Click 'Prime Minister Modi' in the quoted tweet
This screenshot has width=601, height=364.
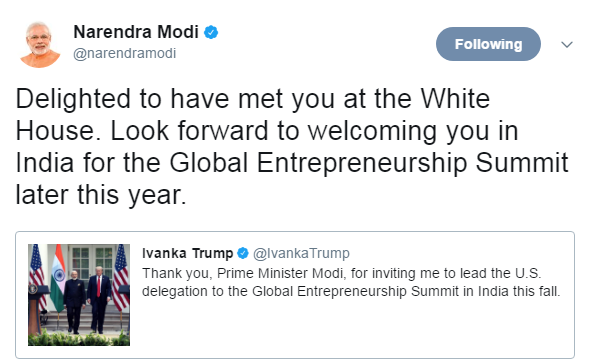tap(280, 274)
